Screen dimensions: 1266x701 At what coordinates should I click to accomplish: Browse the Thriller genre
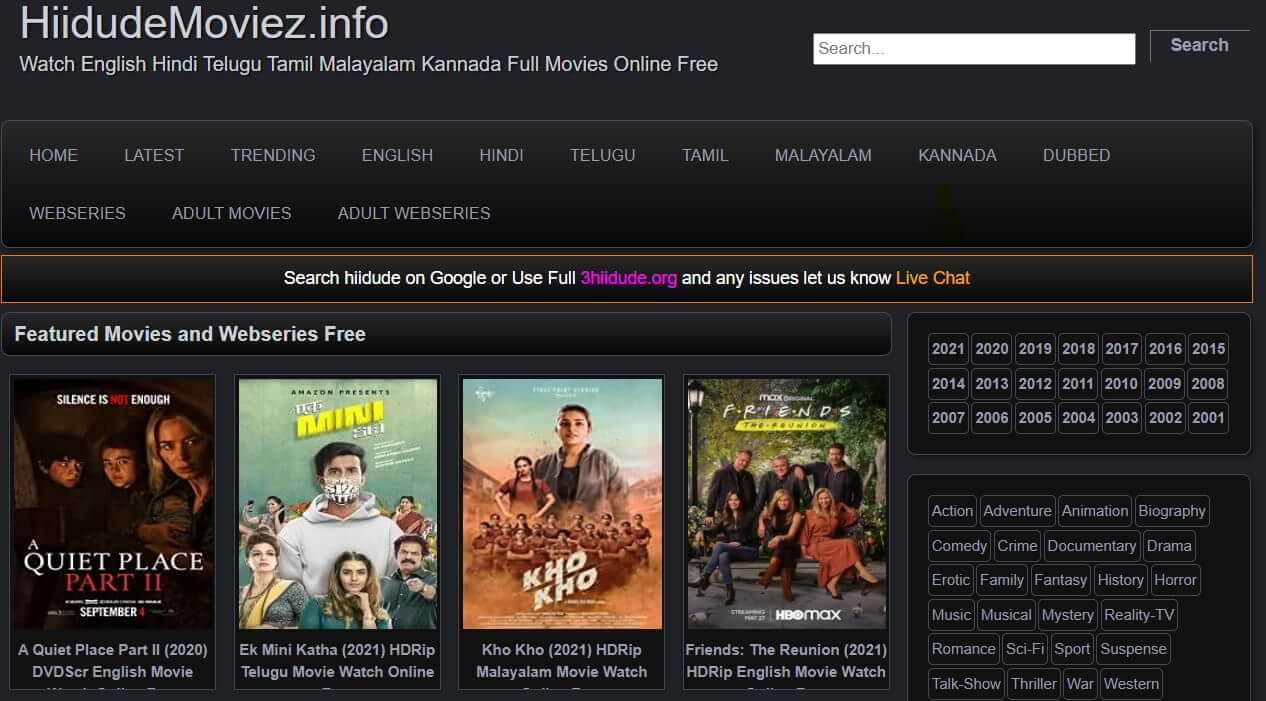pyautogui.click(x=1034, y=684)
